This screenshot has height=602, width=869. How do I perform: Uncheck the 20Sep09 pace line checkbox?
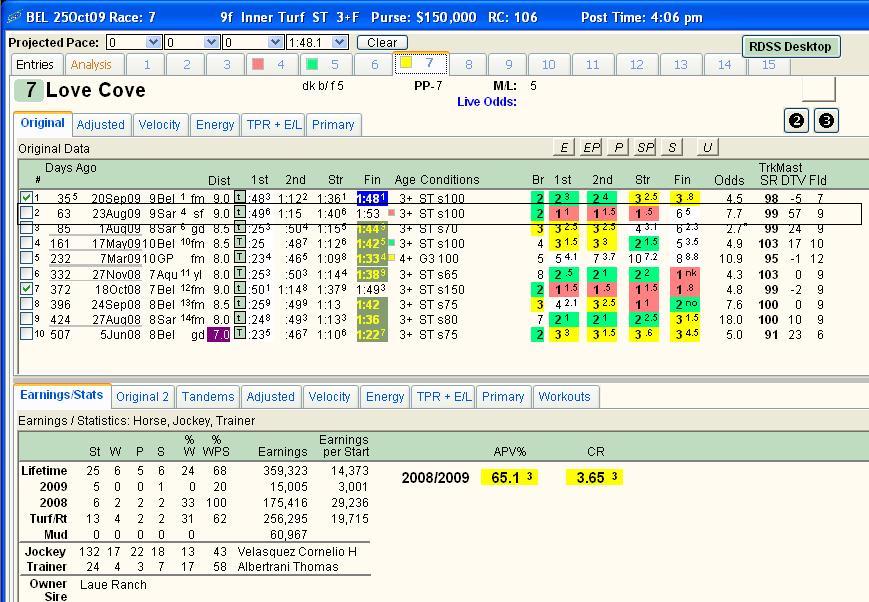[26, 197]
